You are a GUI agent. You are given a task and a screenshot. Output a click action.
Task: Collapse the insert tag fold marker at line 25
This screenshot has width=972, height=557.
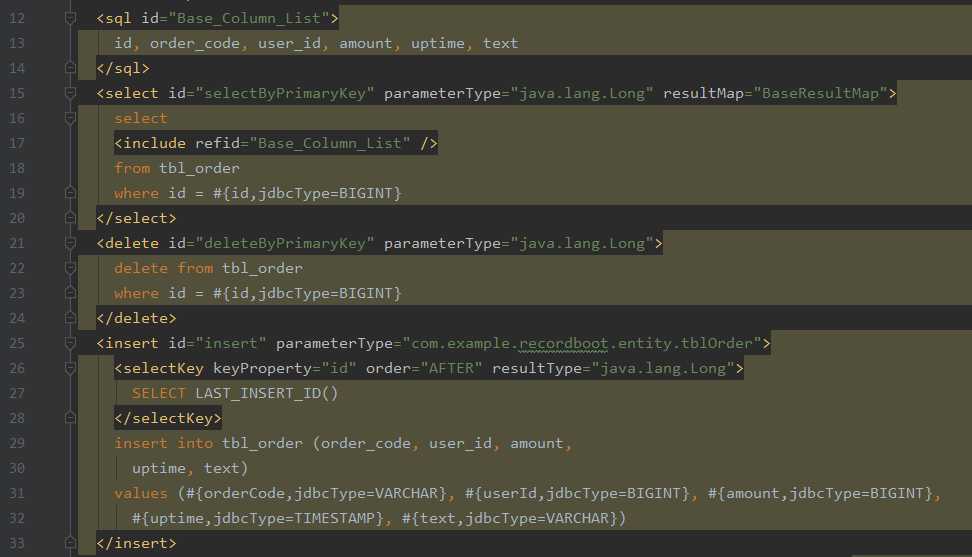point(70,343)
